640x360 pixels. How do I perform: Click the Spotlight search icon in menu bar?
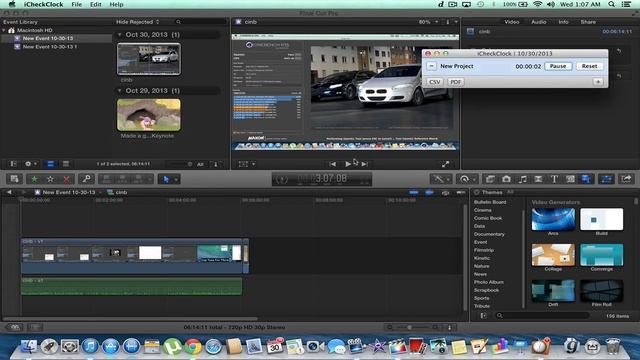[611, 4]
